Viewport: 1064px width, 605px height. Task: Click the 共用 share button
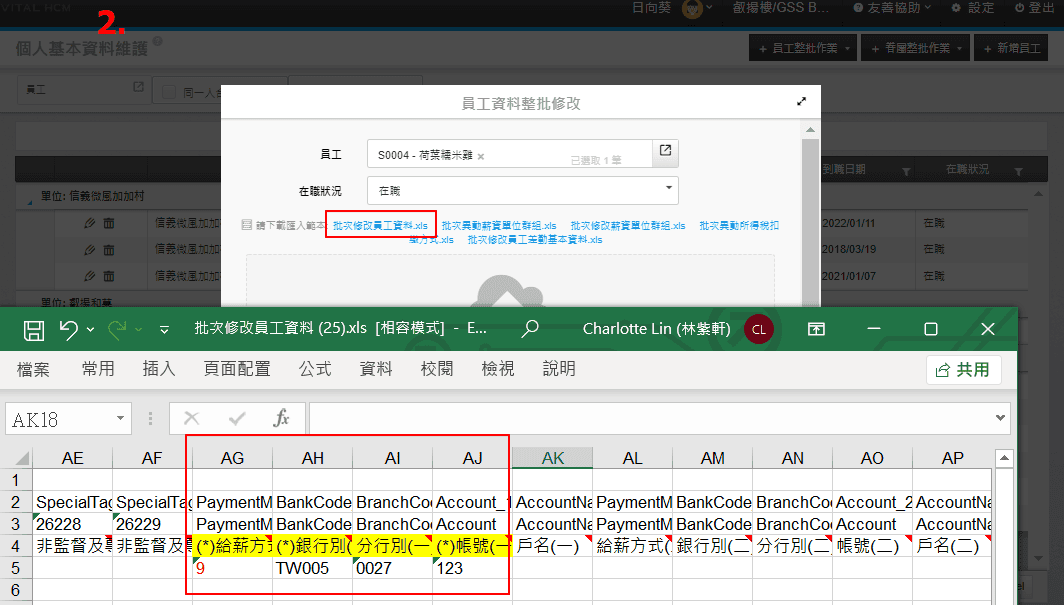click(x=964, y=369)
